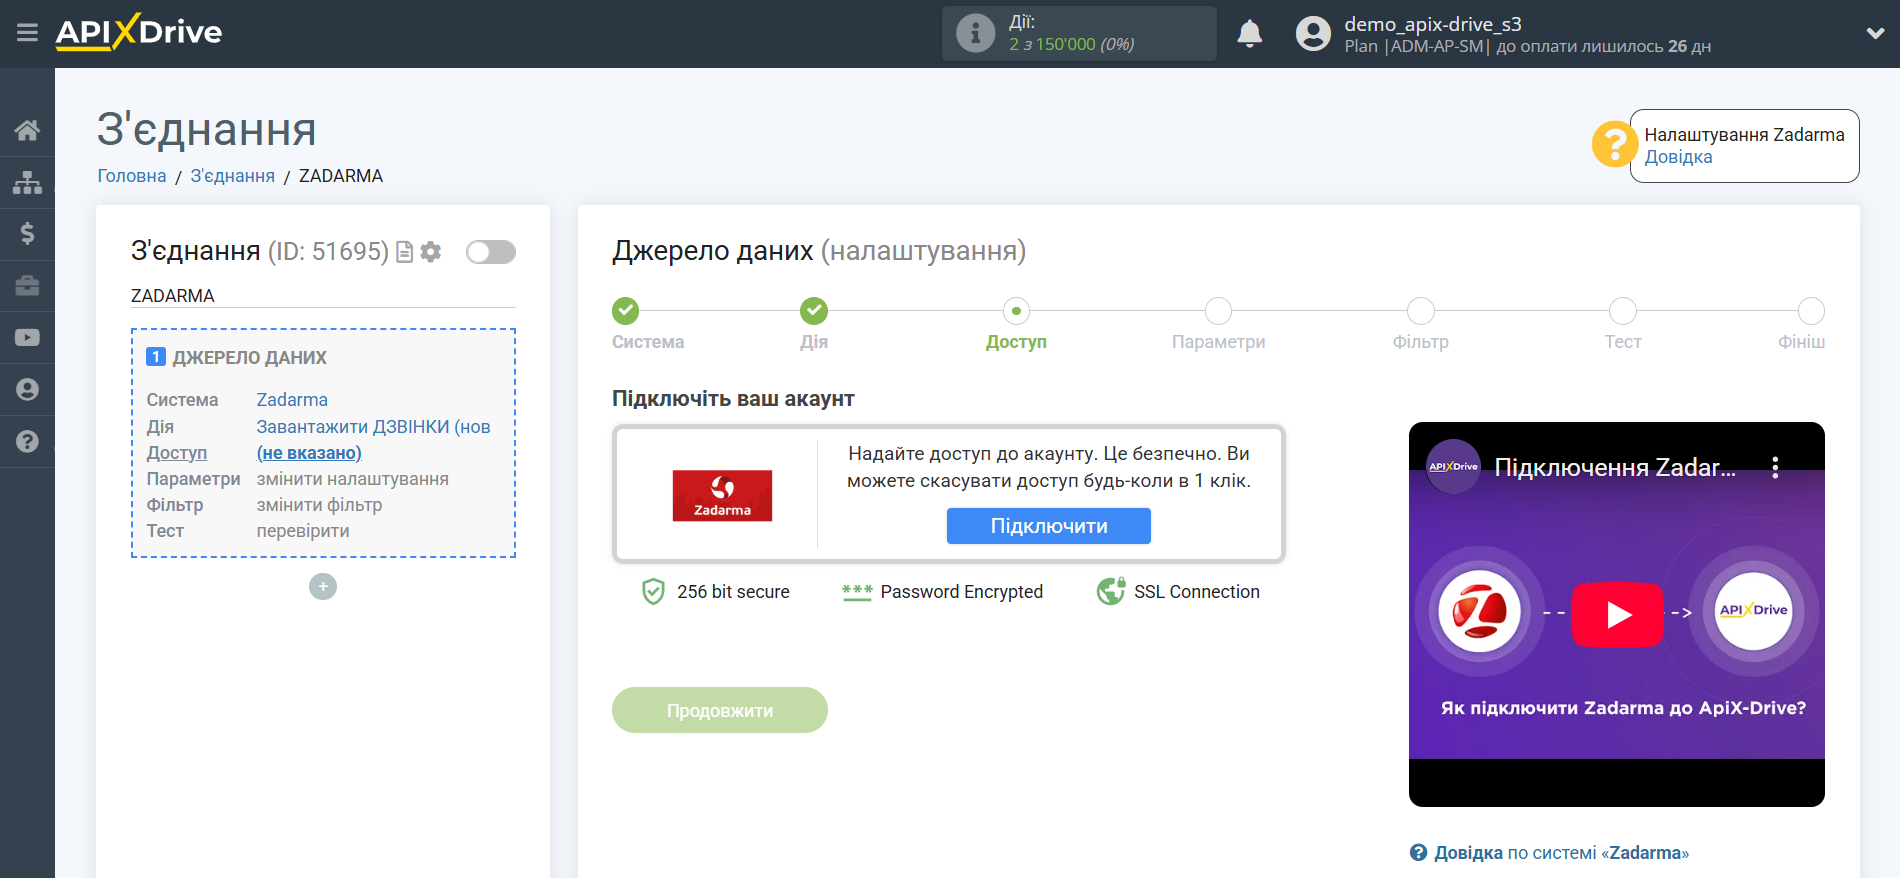Image resolution: width=1900 pixels, height=878 pixels.
Task: Click the (не вказано) access link
Action: [x=309, y=453]
